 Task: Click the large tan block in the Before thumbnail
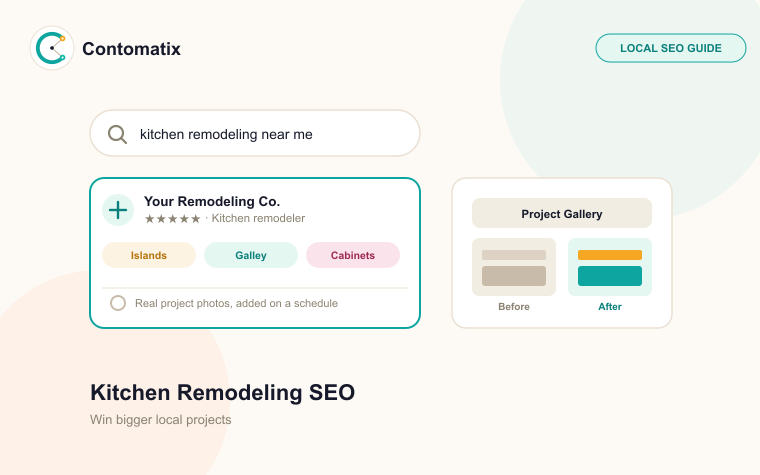[x=514, y=276]
